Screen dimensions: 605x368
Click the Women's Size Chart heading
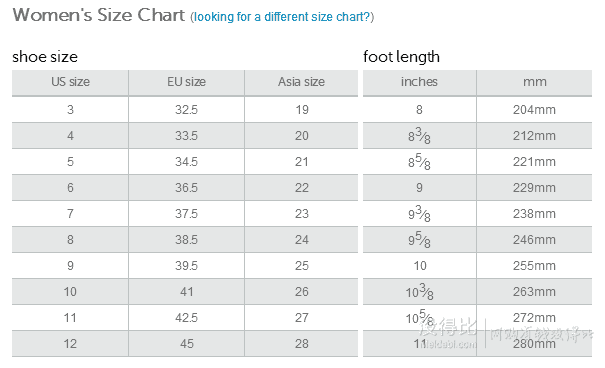click(x=99, y=15)
